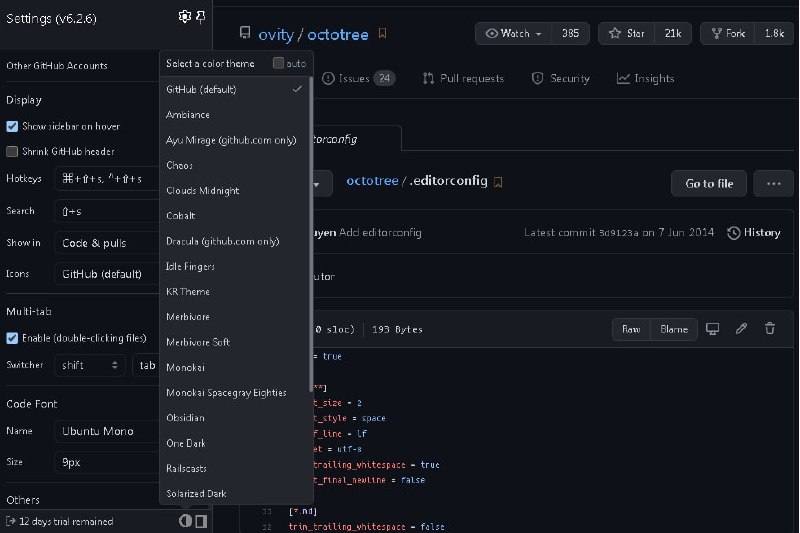Pick the Obsidian theme

pyautogui.click(x=235, y=418)
